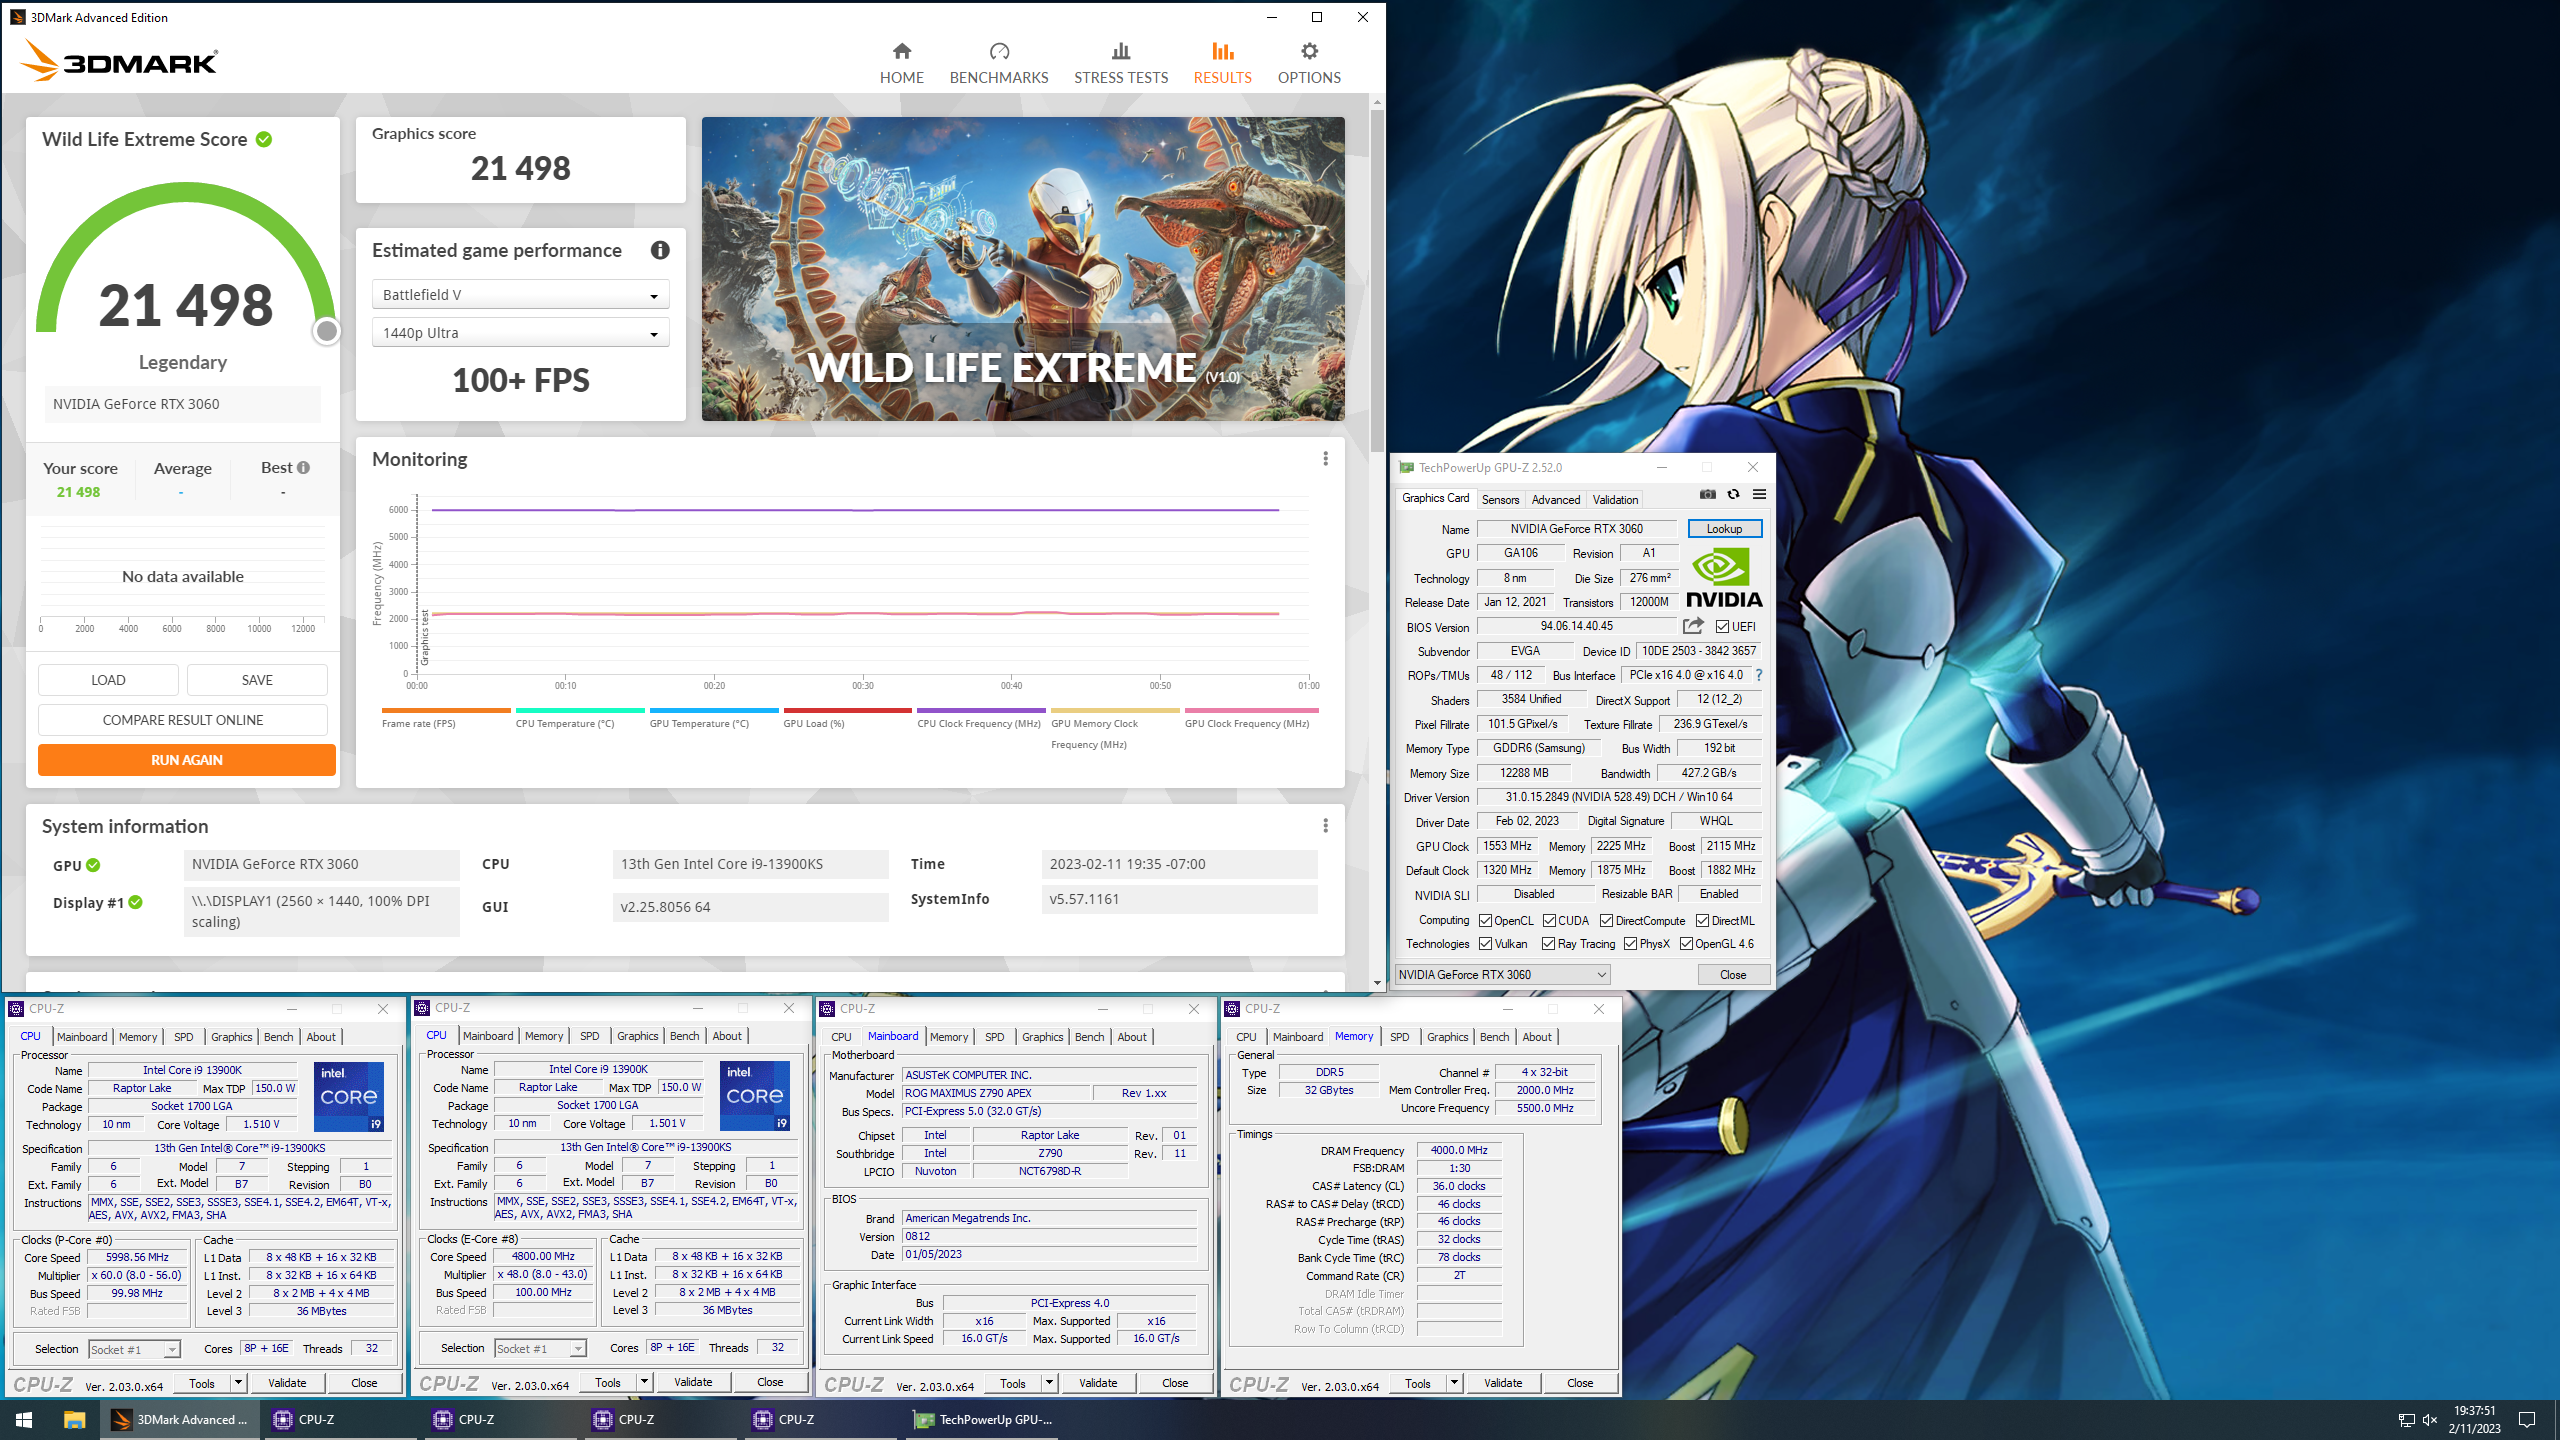Viewport: 2560px width, 1440px height.
Task: Click the LOAD button
Action: tap(108, 680)
